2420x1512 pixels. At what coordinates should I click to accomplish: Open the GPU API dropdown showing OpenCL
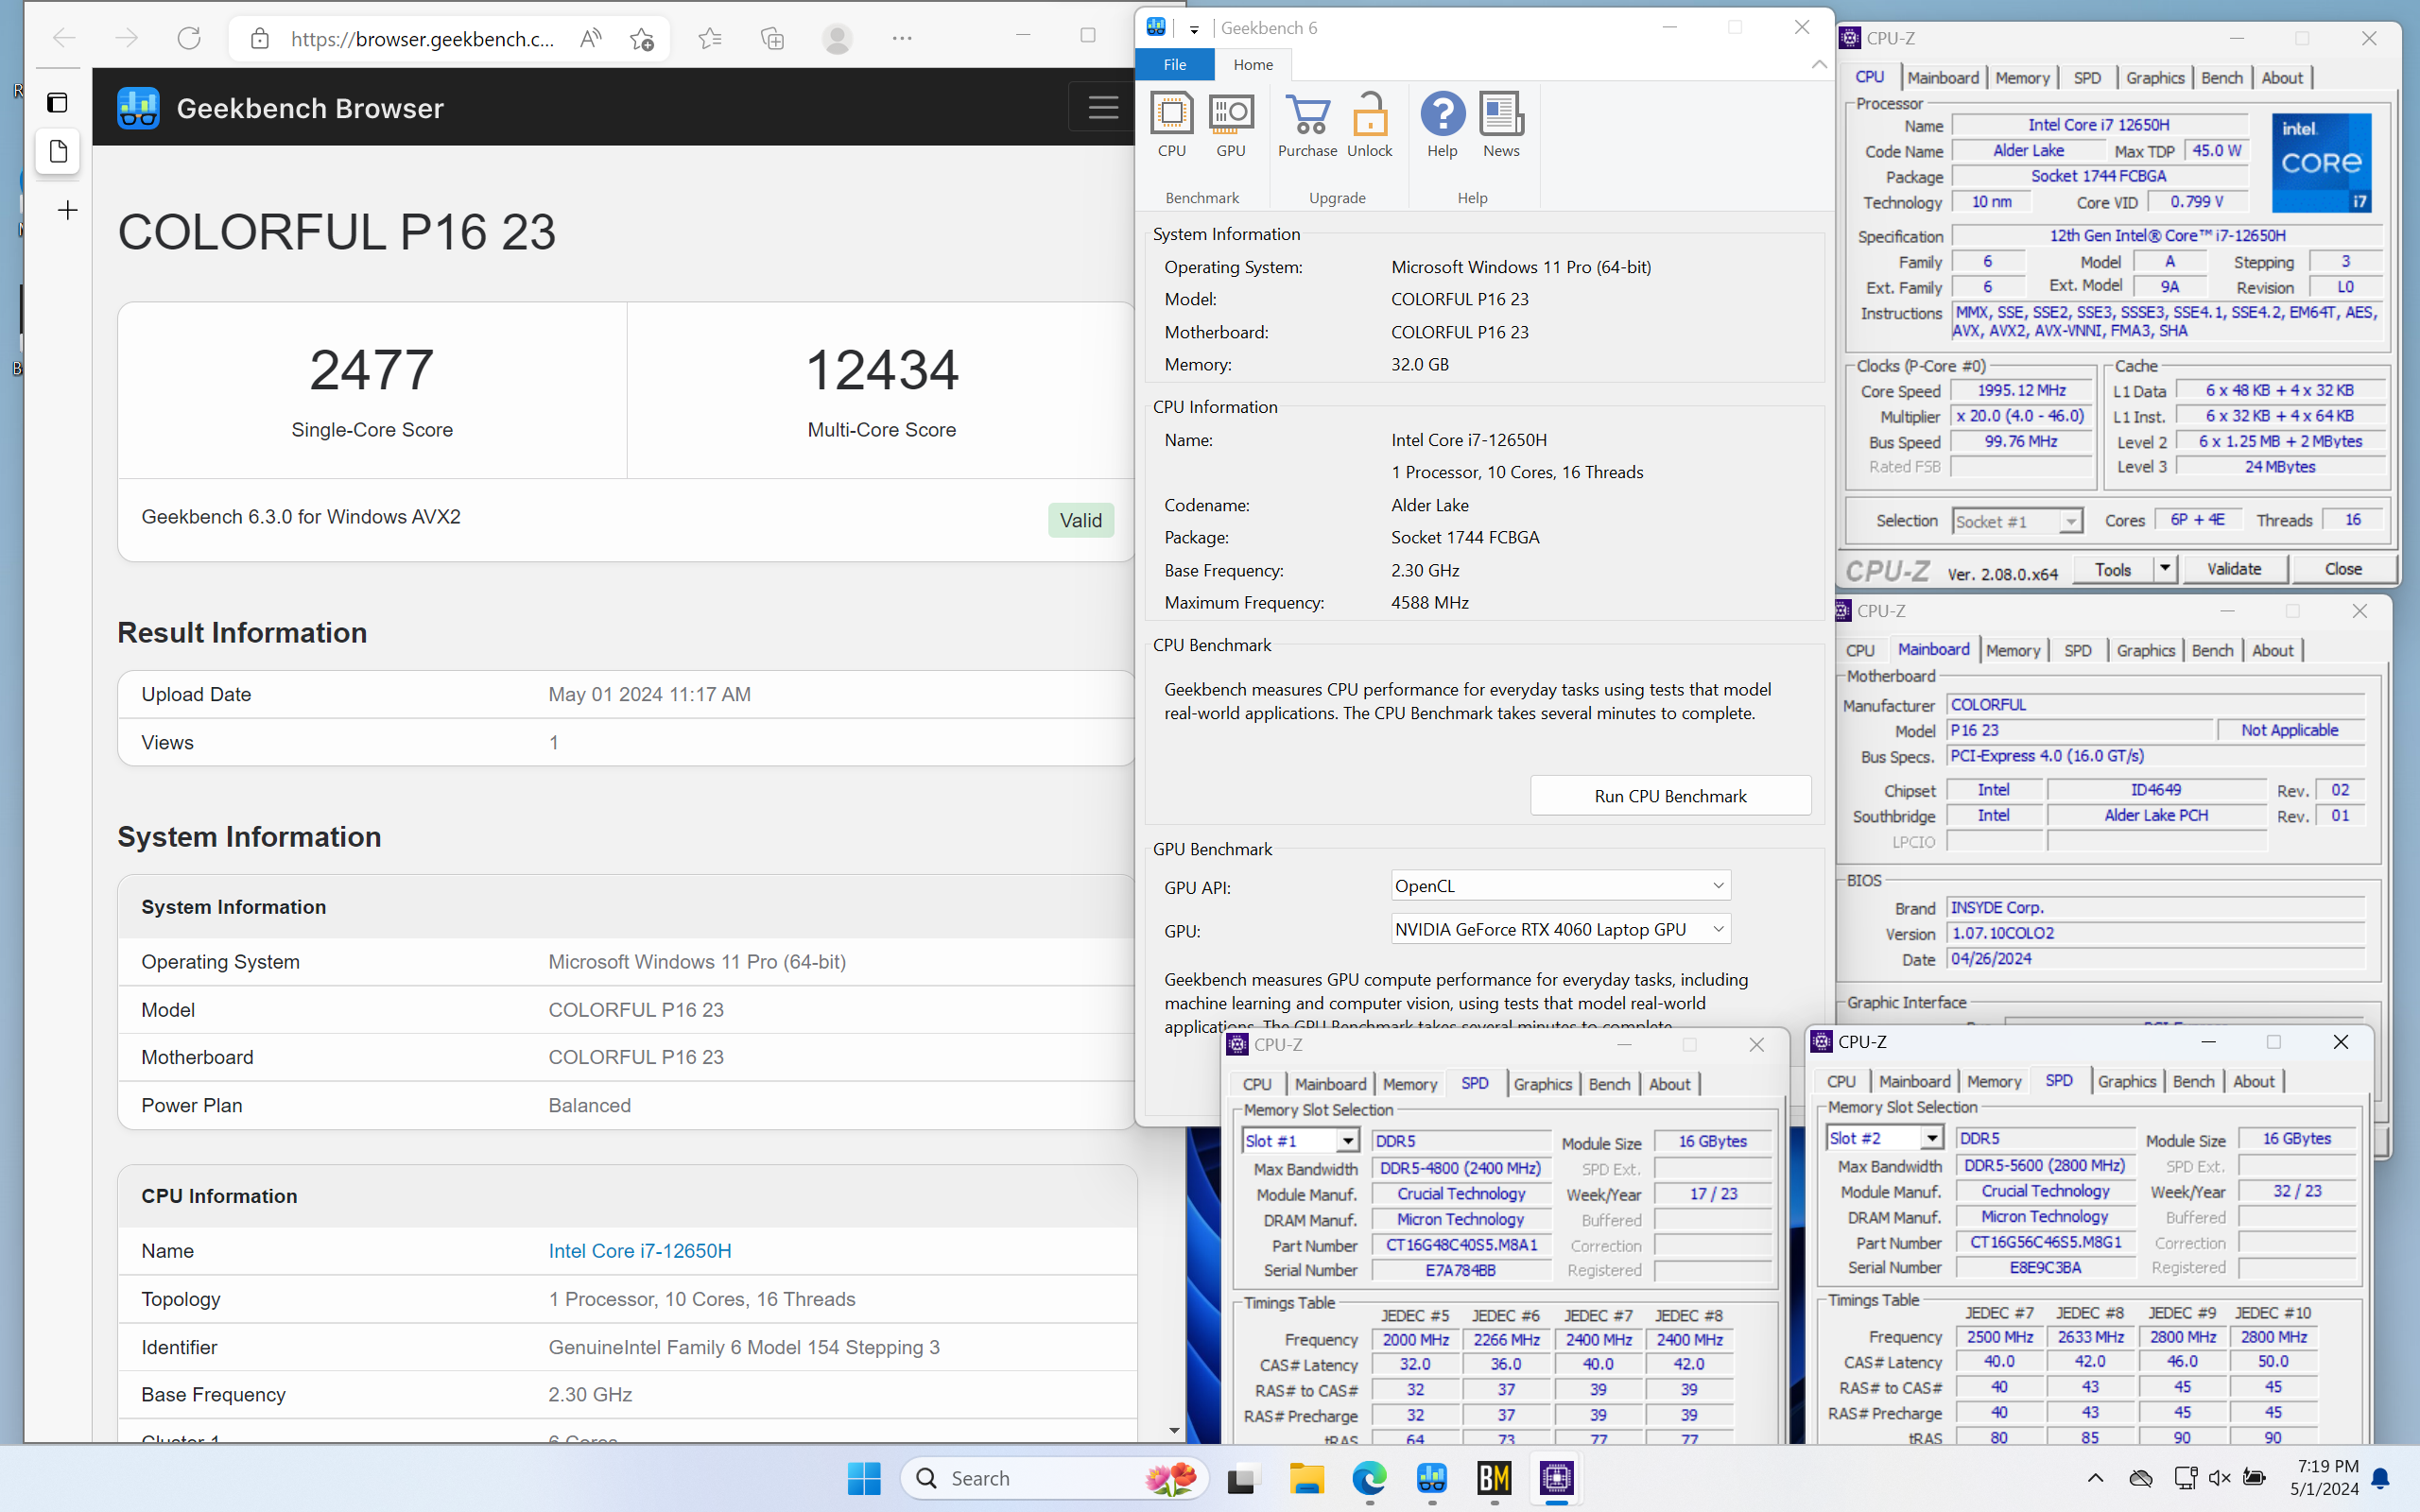pos(1561,886)
